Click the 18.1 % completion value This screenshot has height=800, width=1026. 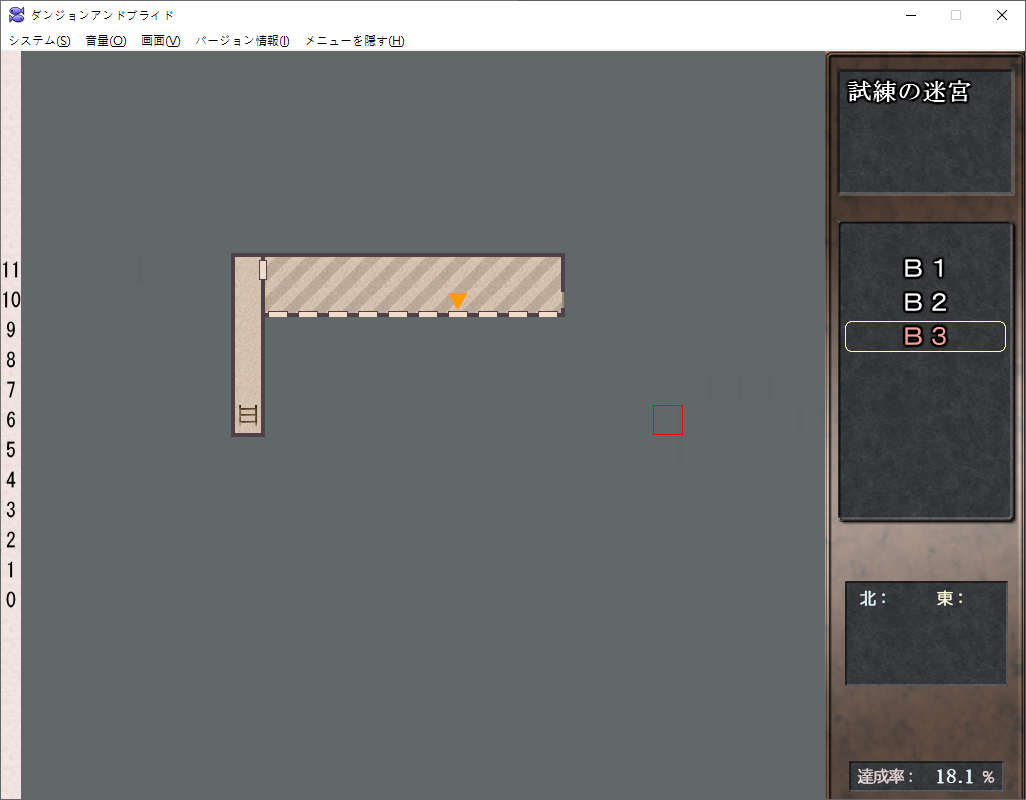[x=965, y=776]
